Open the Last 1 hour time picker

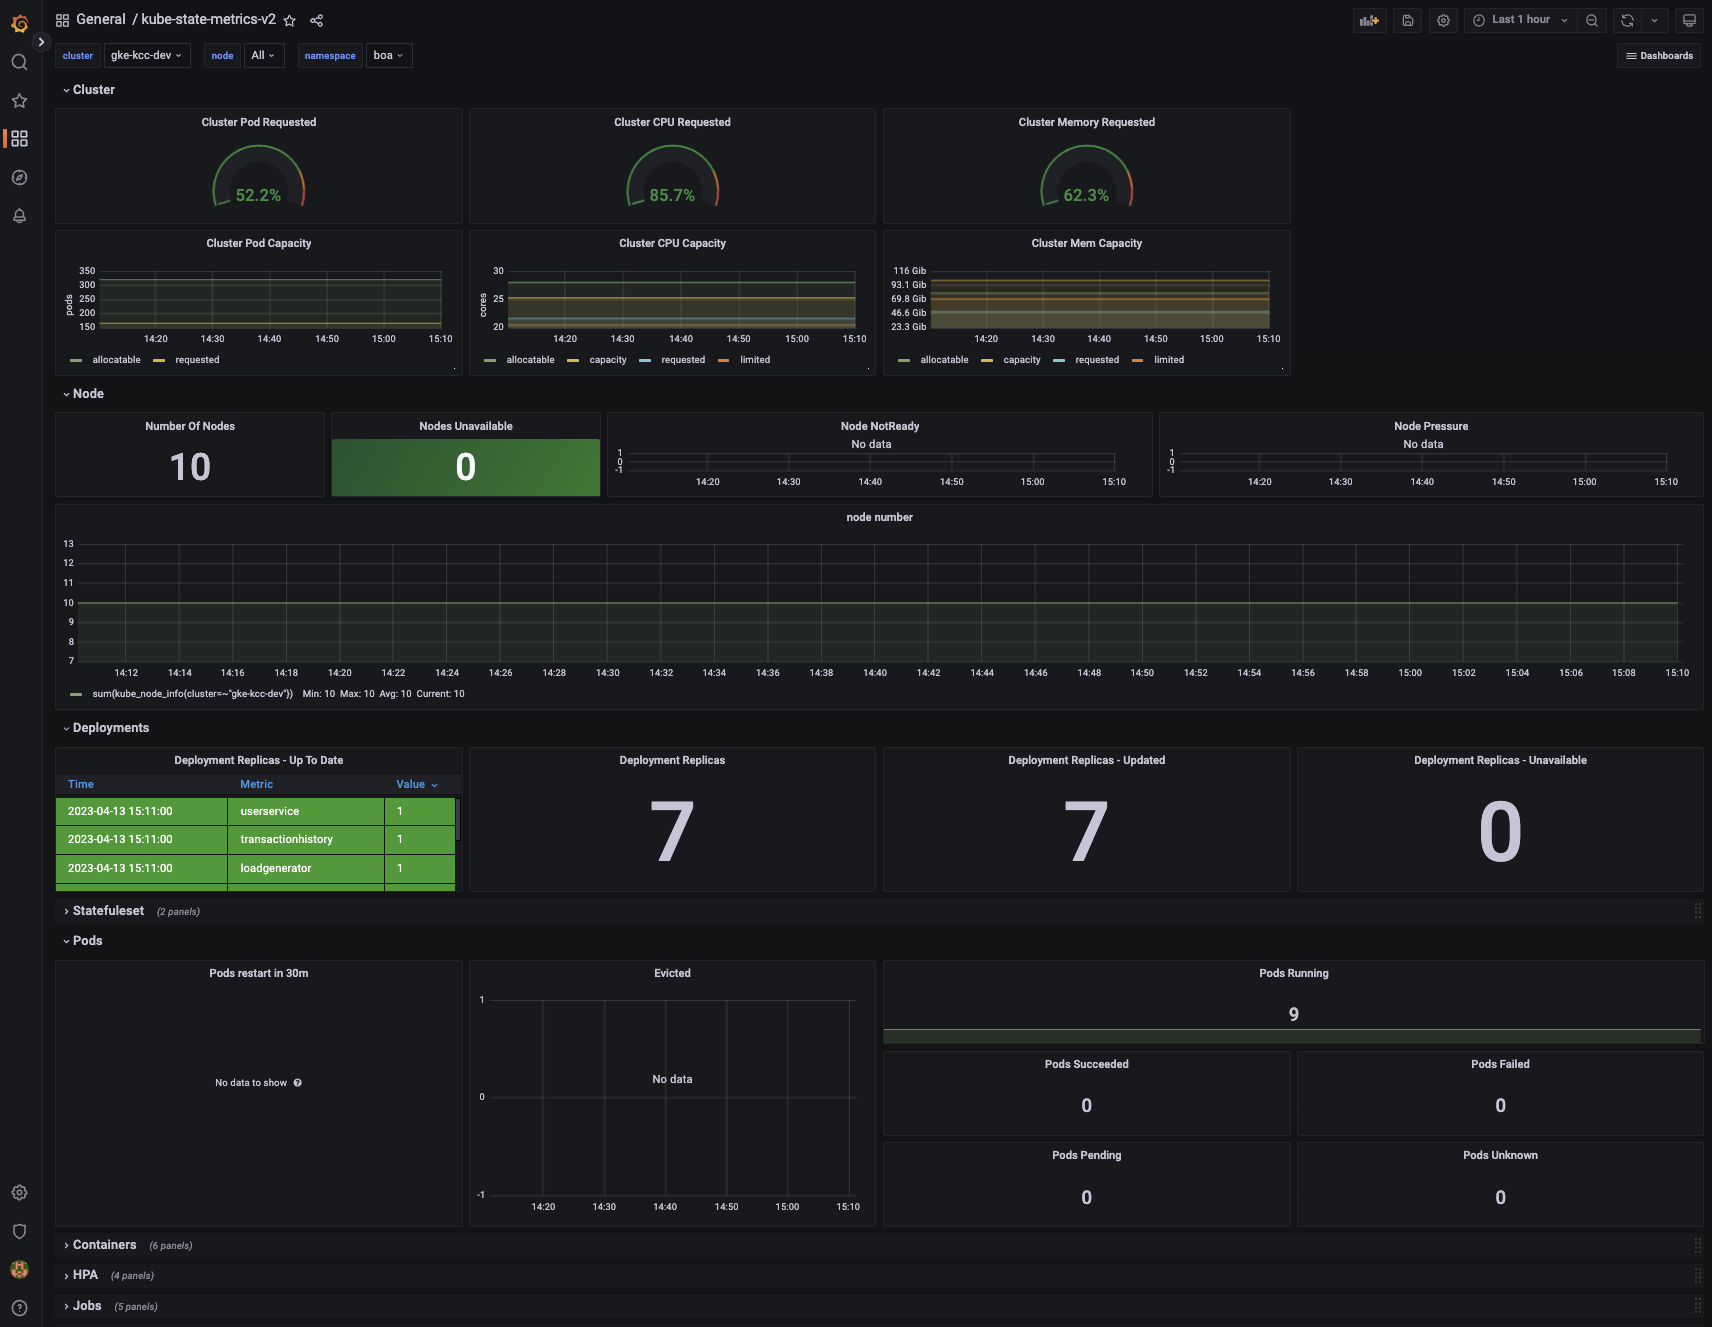tap(1519, 20)
